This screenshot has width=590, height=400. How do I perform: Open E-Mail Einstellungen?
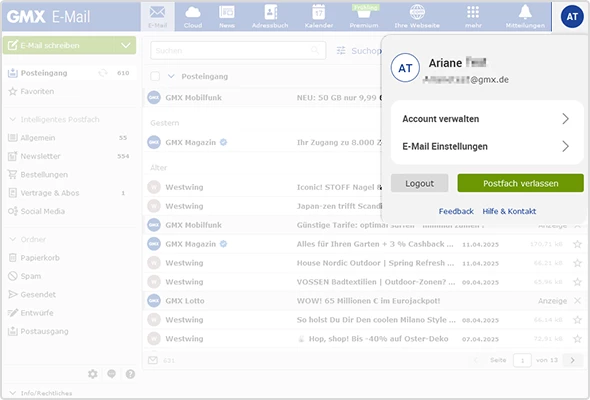pyautogui.click(x=487, y=146)
